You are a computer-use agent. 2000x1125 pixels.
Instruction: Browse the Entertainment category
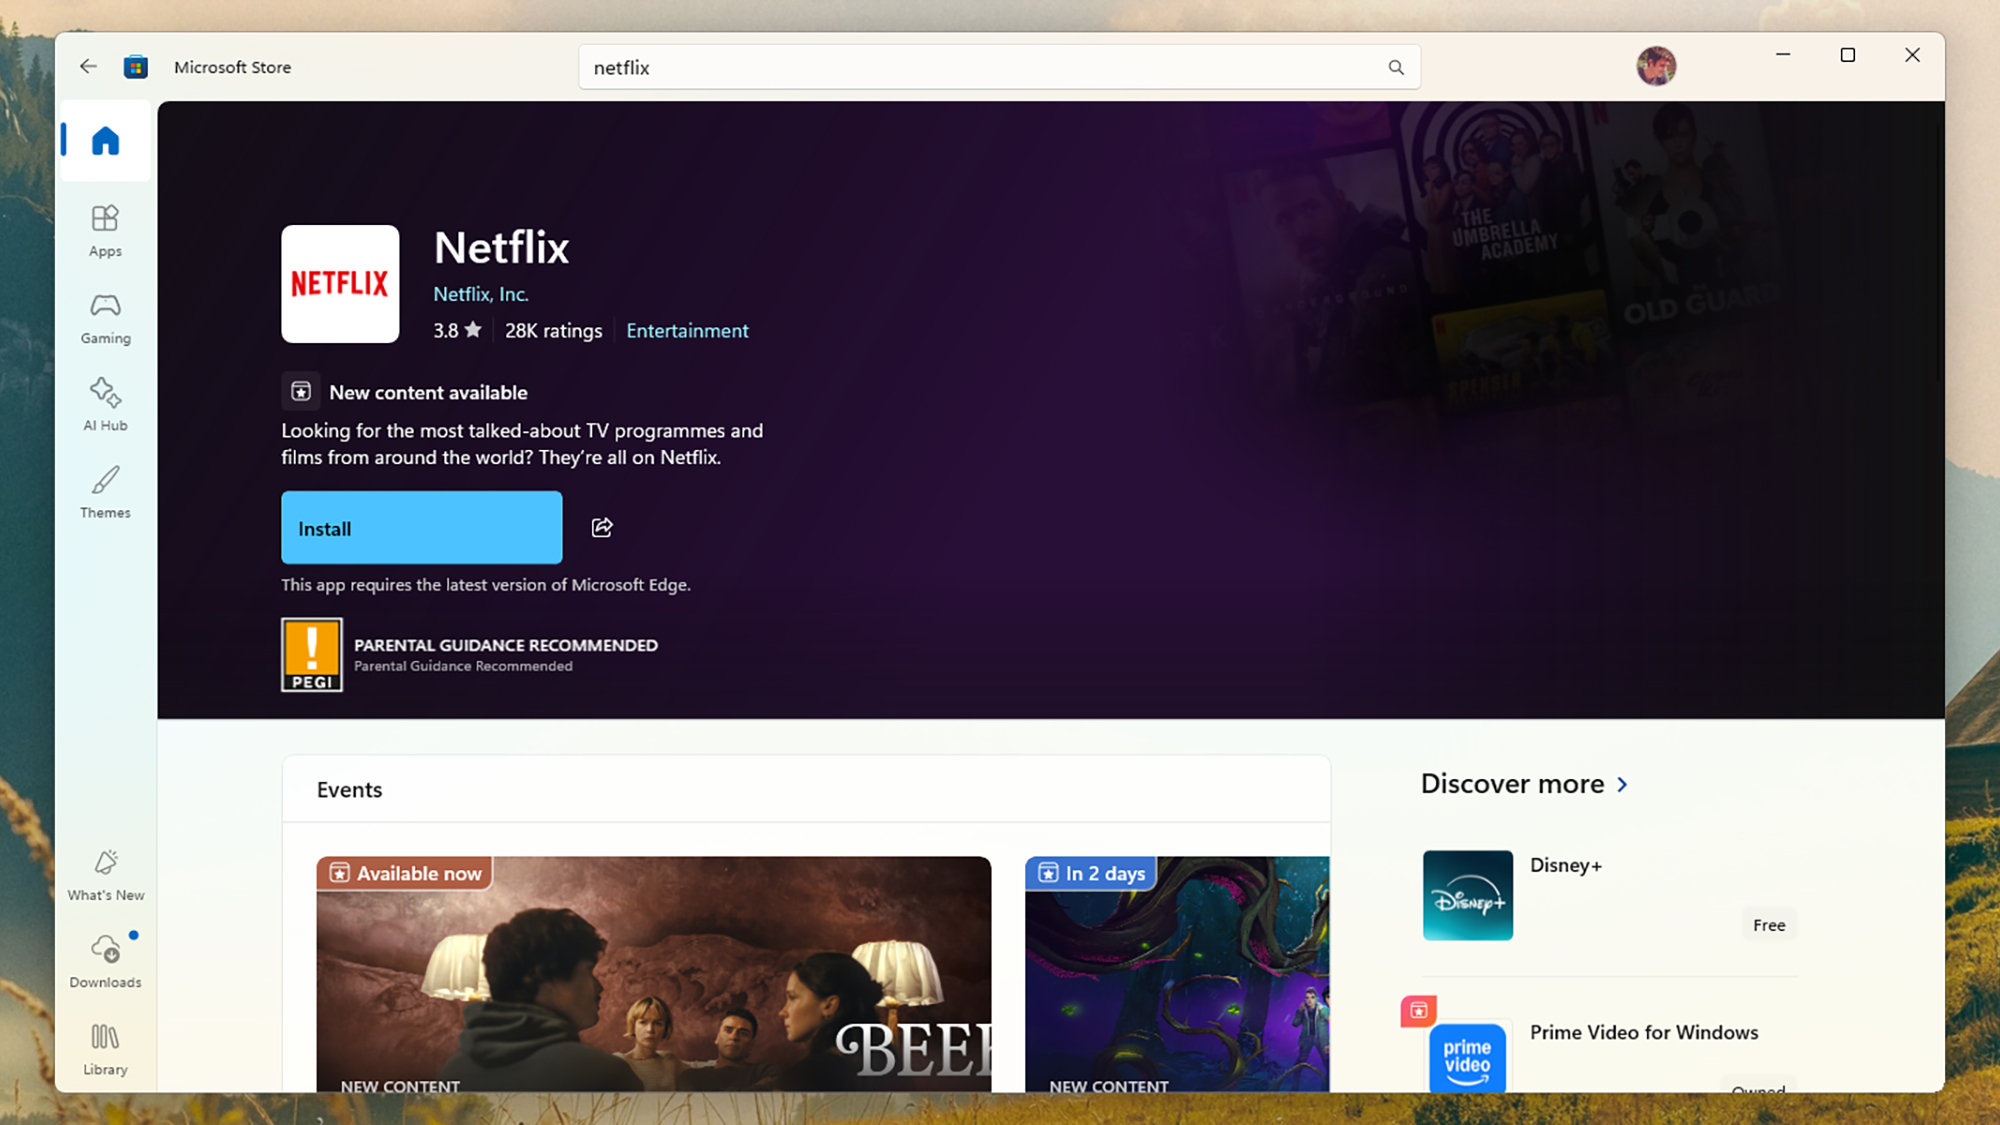click(687, 330)
